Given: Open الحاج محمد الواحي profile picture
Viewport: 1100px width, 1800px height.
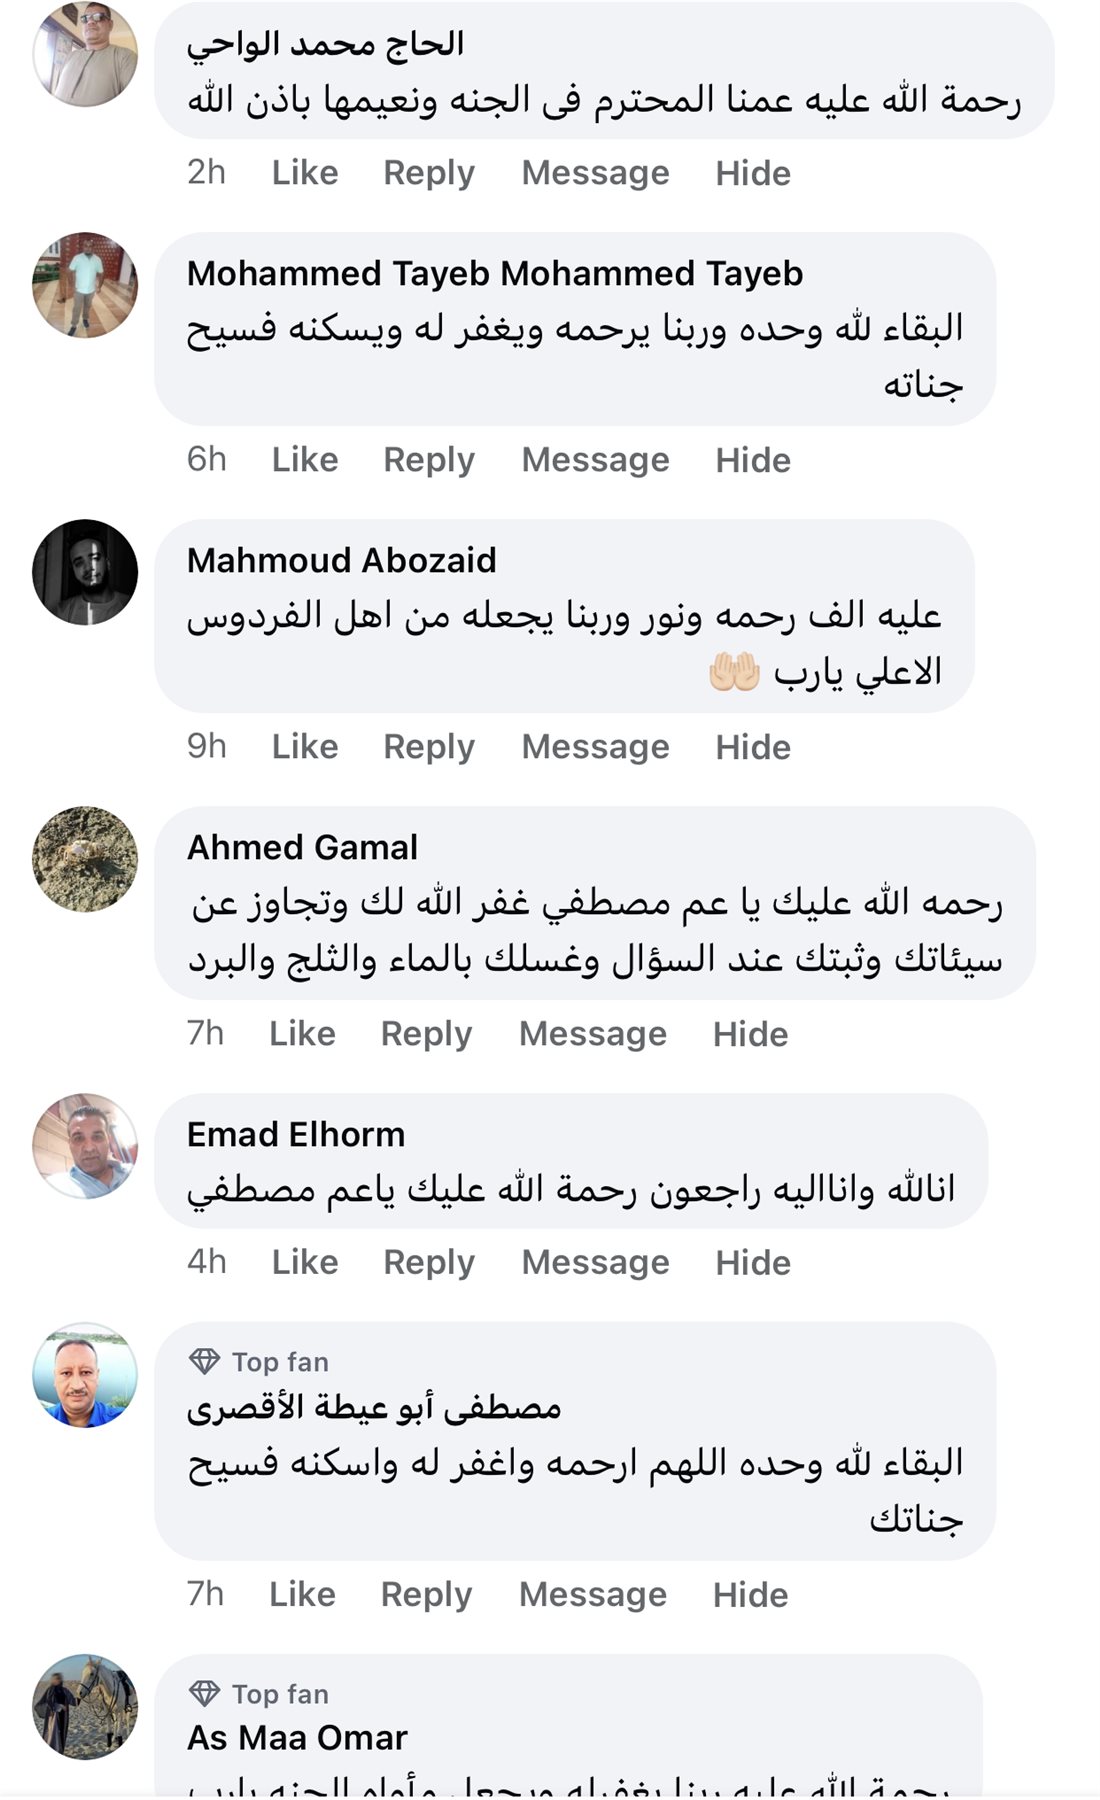Looking at the screenshot, I should (85, 54).
